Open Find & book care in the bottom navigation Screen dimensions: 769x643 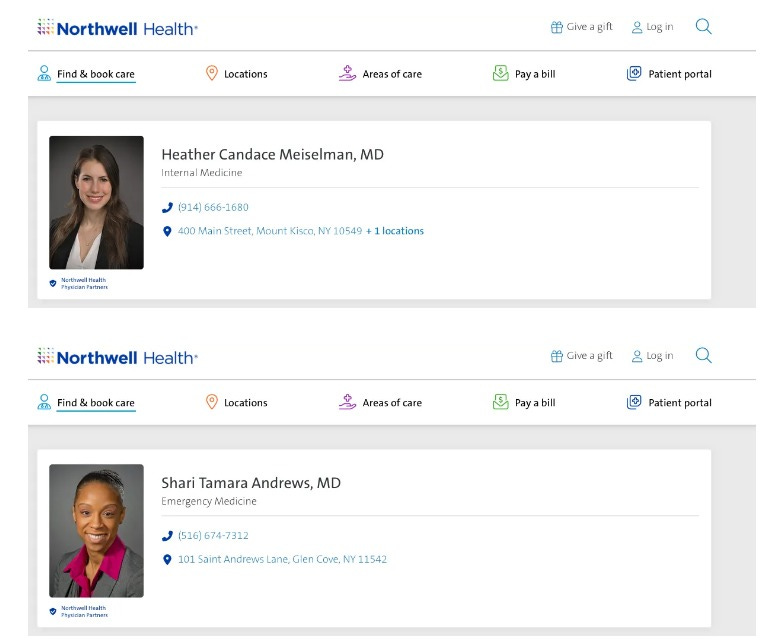96,403
